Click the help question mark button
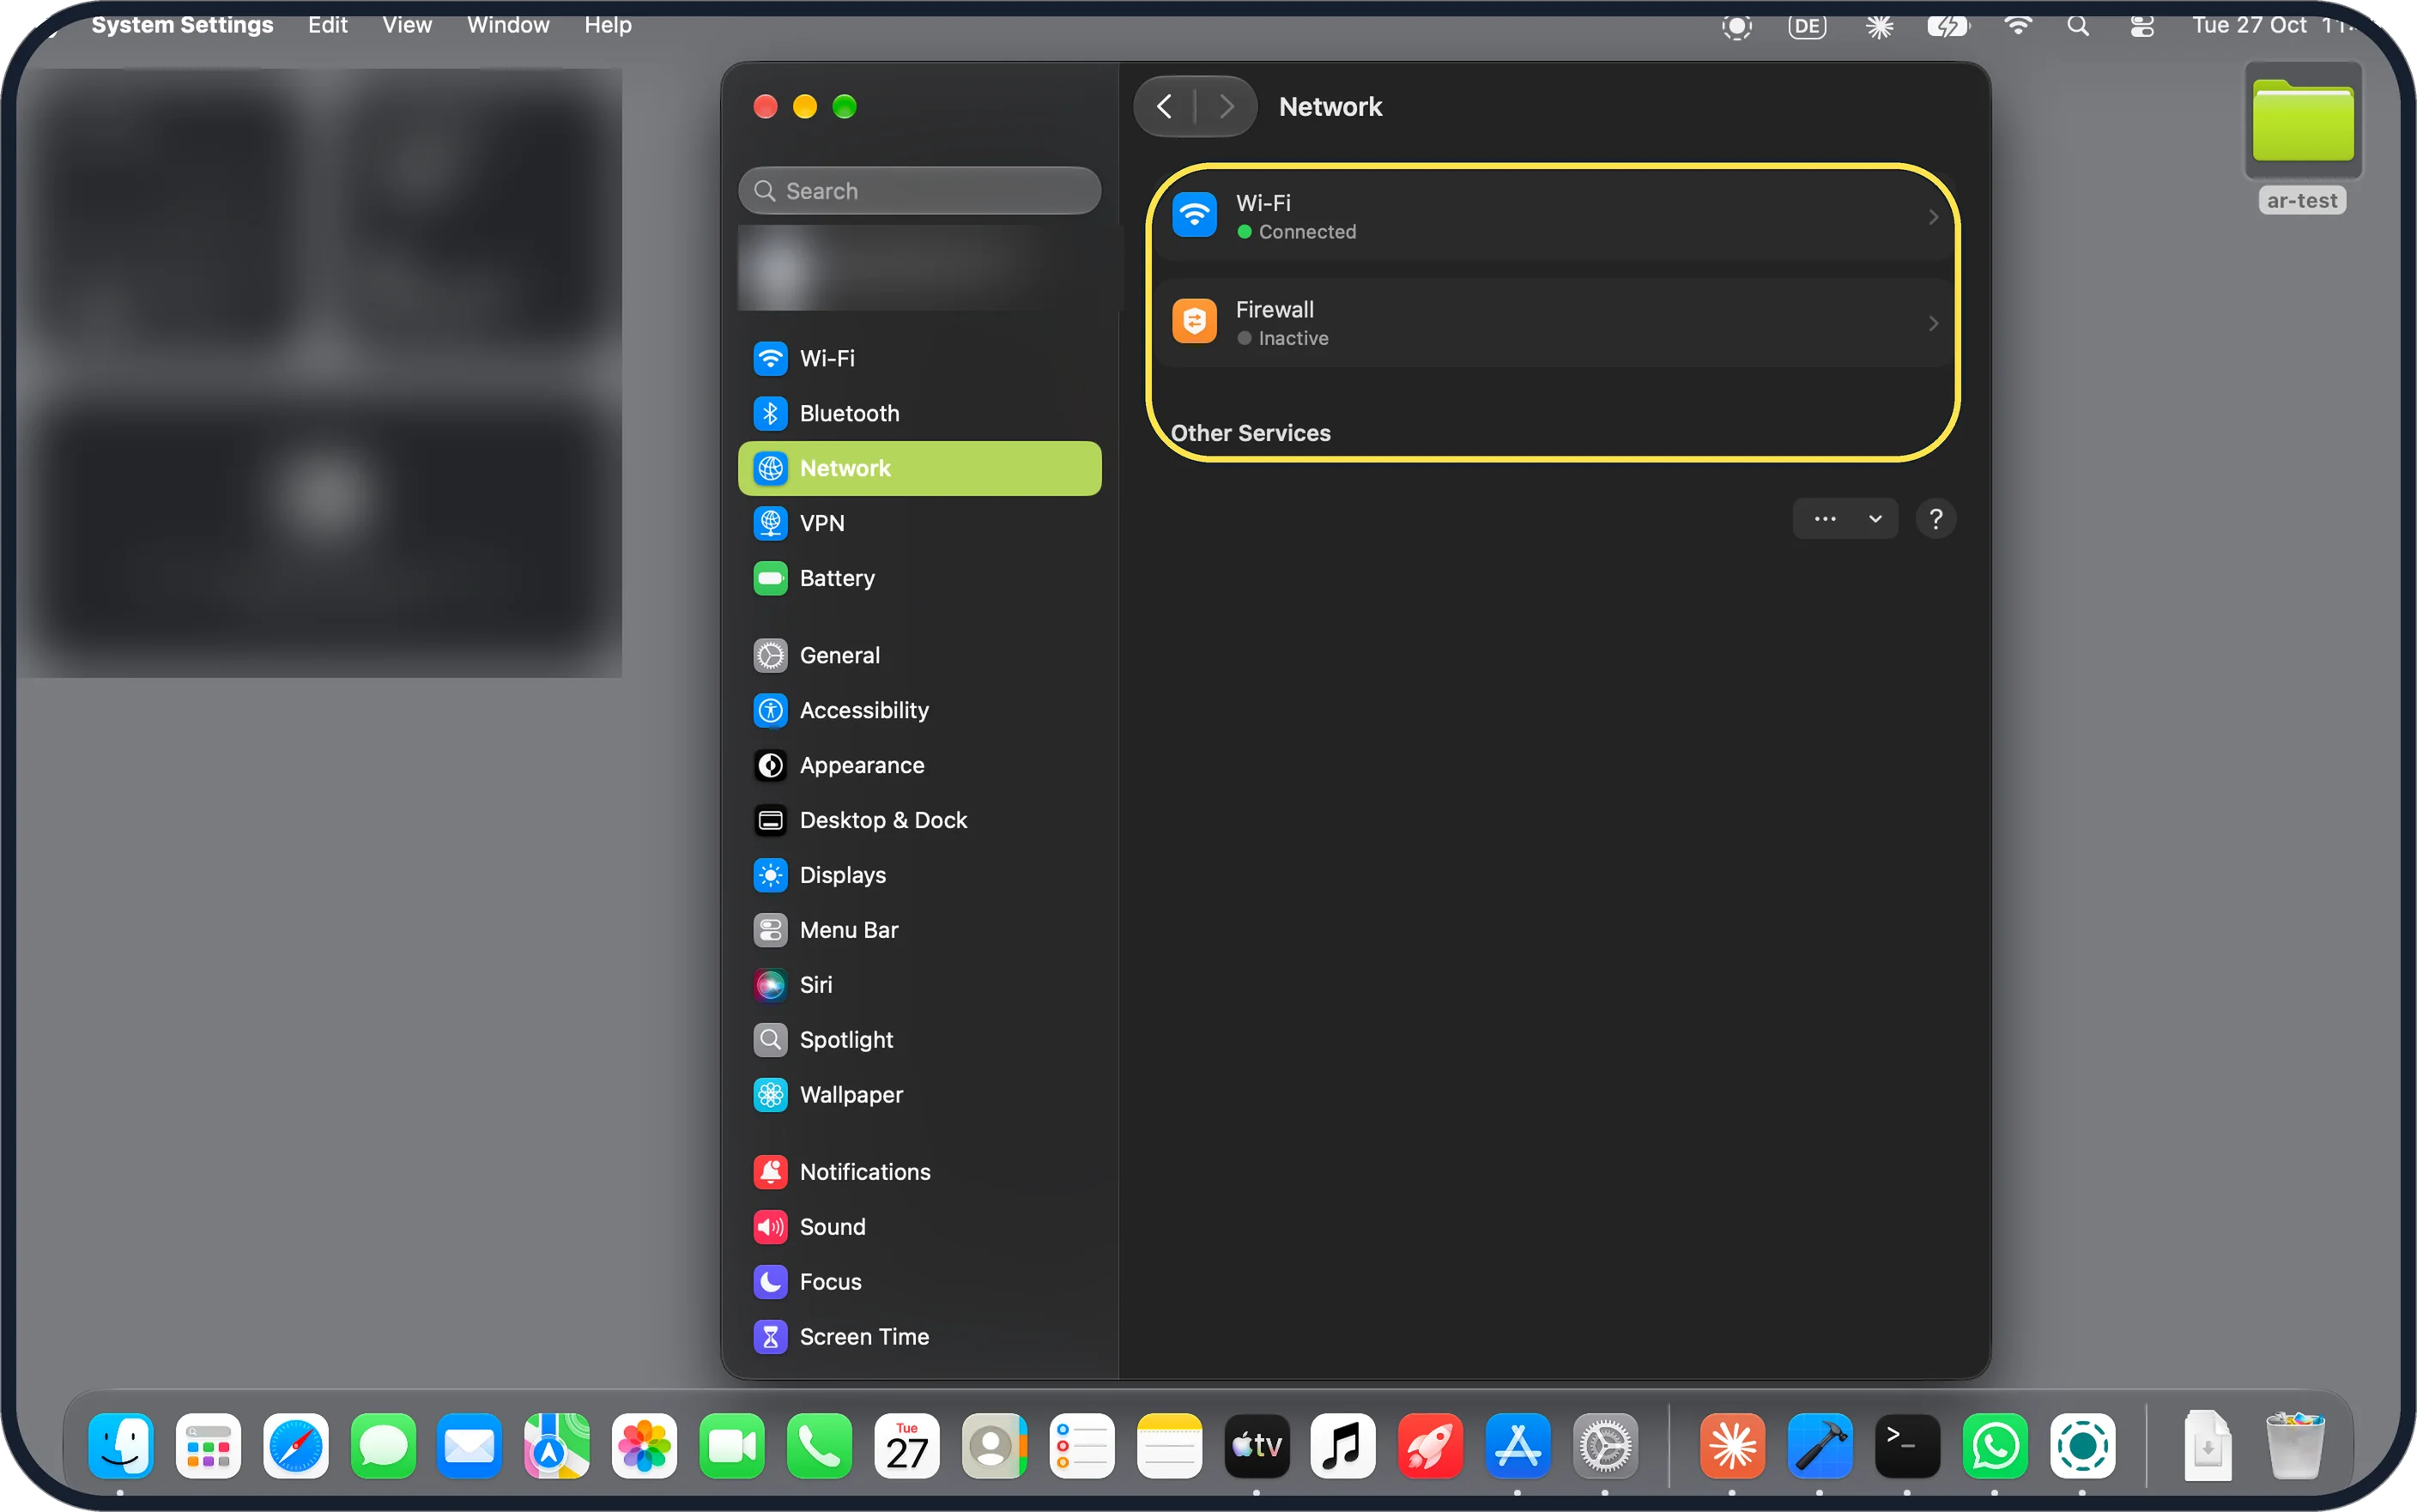Image resolution: width=2417 pixels, height=1512 pixels. click(1936, 519)
